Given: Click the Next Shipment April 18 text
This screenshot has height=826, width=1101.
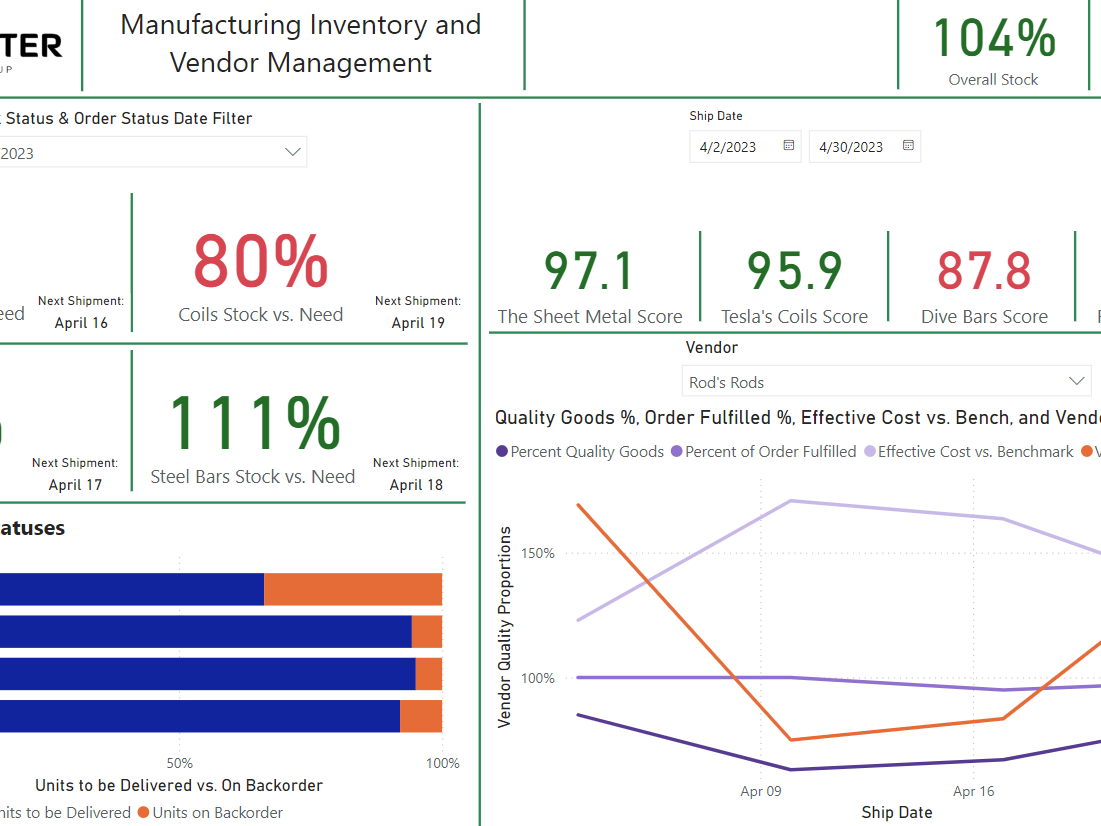Looking at the screenshot, I should click(416, 474).
